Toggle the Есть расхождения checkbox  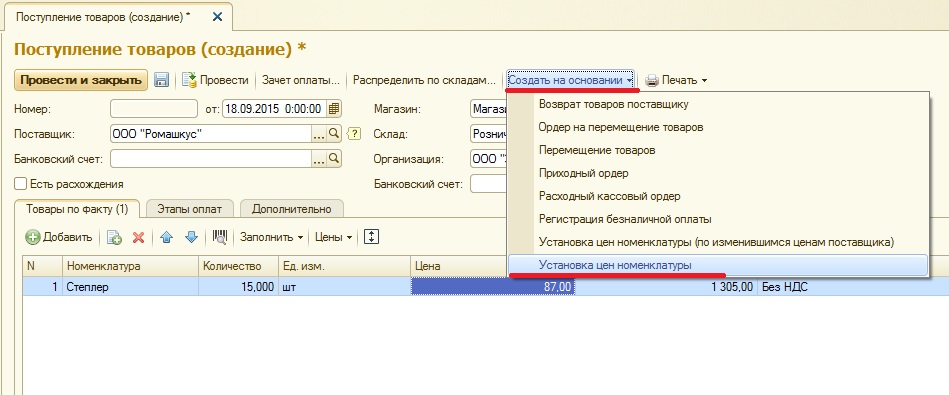[21, 184]
